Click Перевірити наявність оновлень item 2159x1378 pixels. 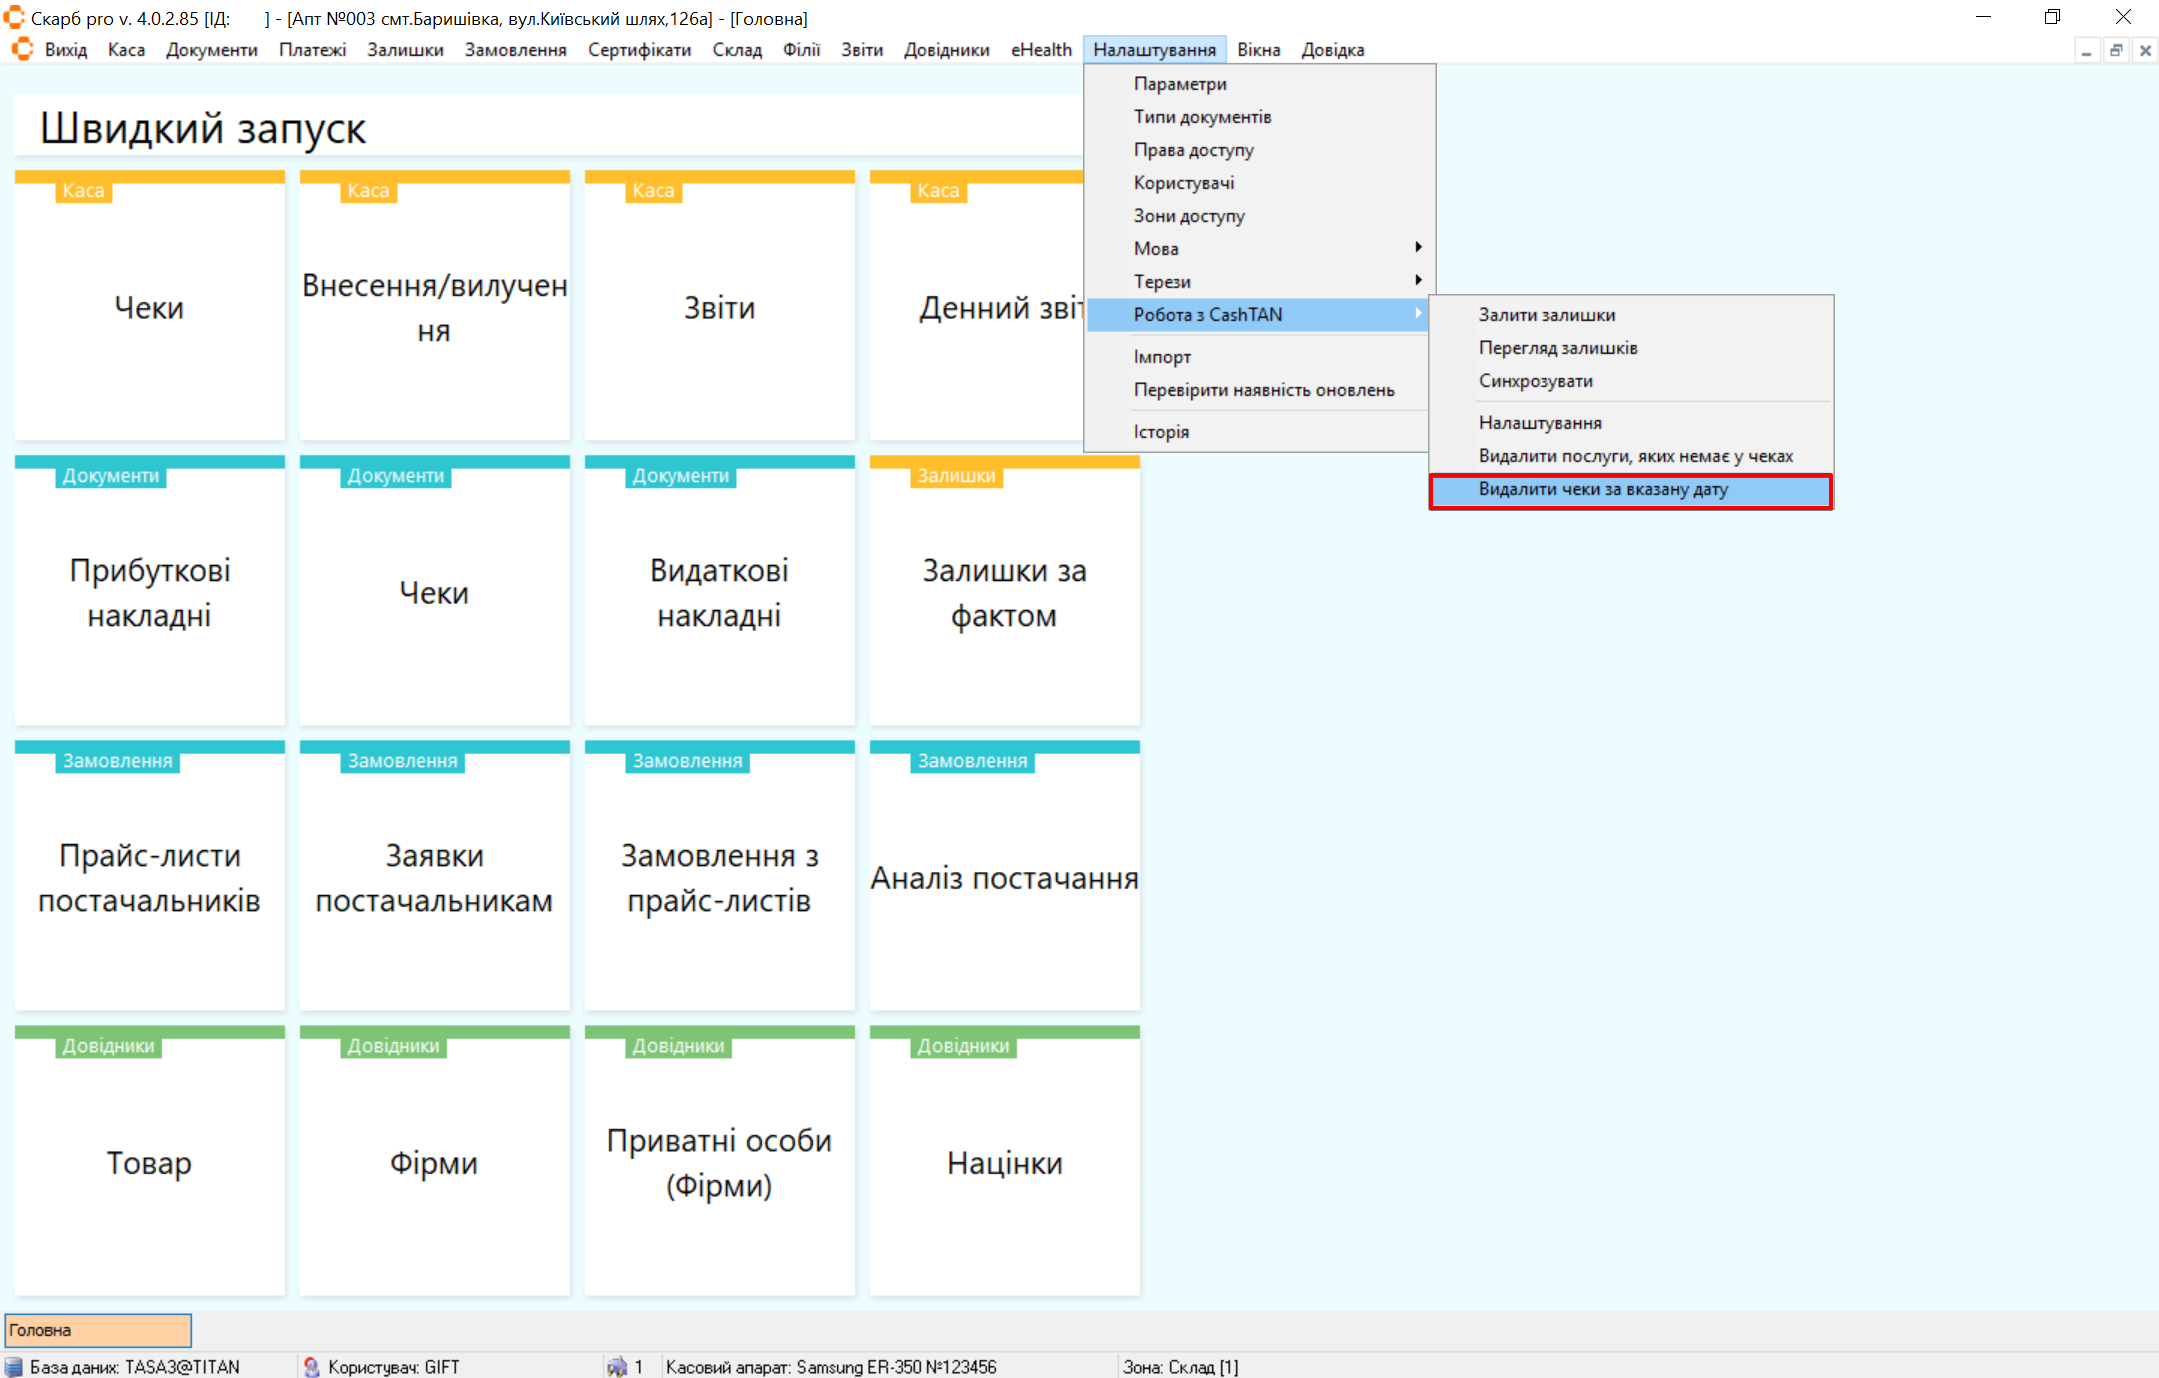pyautogui.click(x=1263, y=390)
